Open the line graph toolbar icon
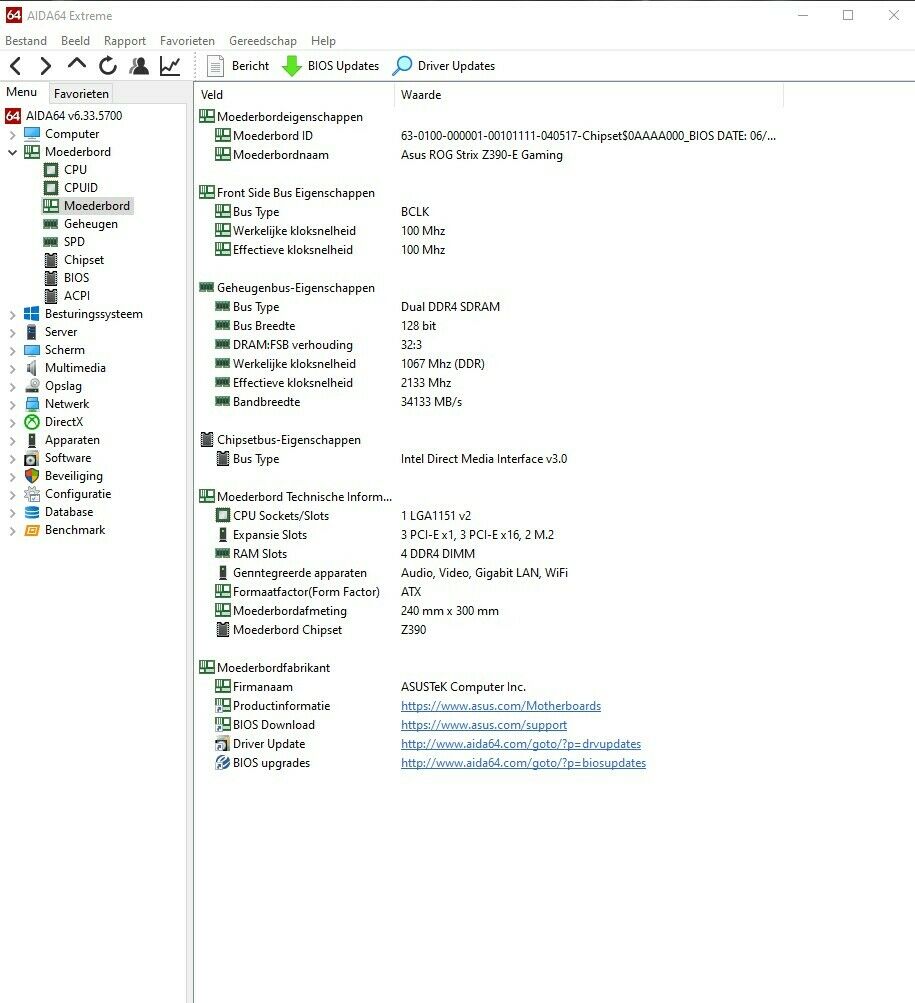Screen dimensions: 915x1003 (x=170, y=65)
